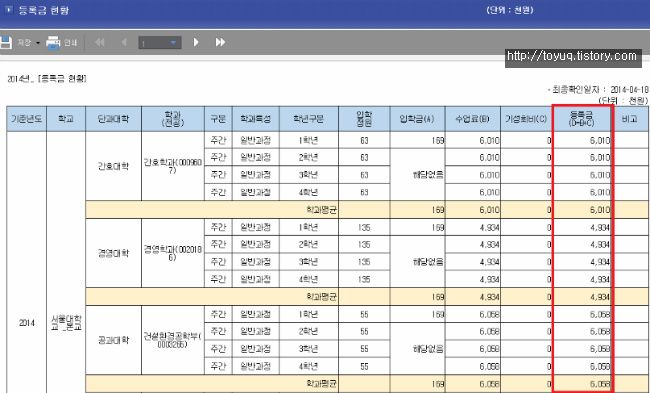
Task: Click the 최종확인일자 2014-04-18 text
Action: point(597,90)
